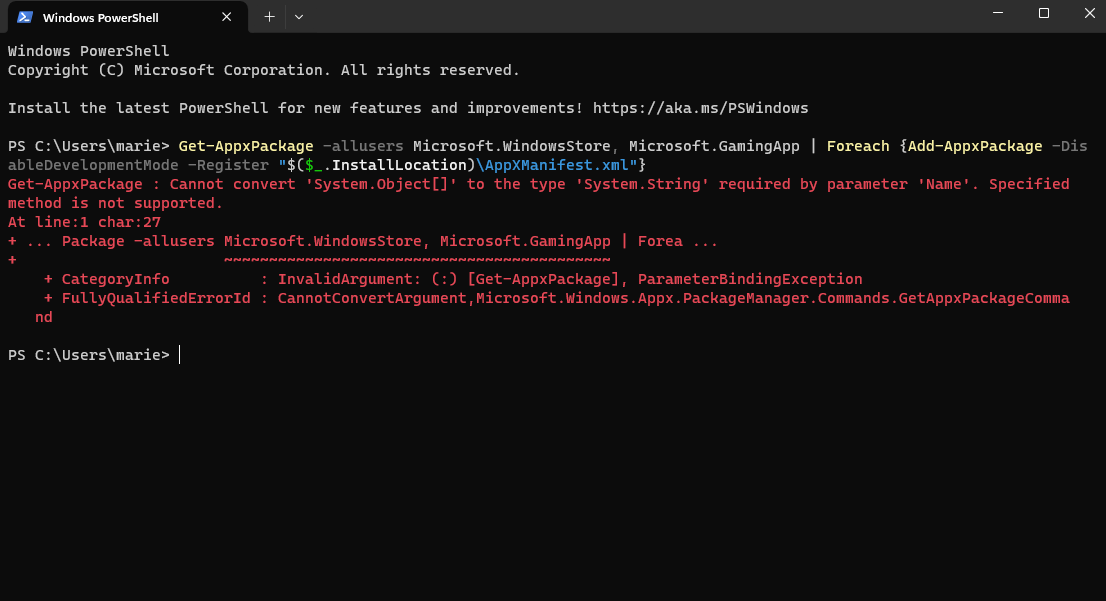This screenshot has width=1106, height=601.
Task: Click Microsoft.WindowsStore in the typed command
Action: tap(511, 146)
